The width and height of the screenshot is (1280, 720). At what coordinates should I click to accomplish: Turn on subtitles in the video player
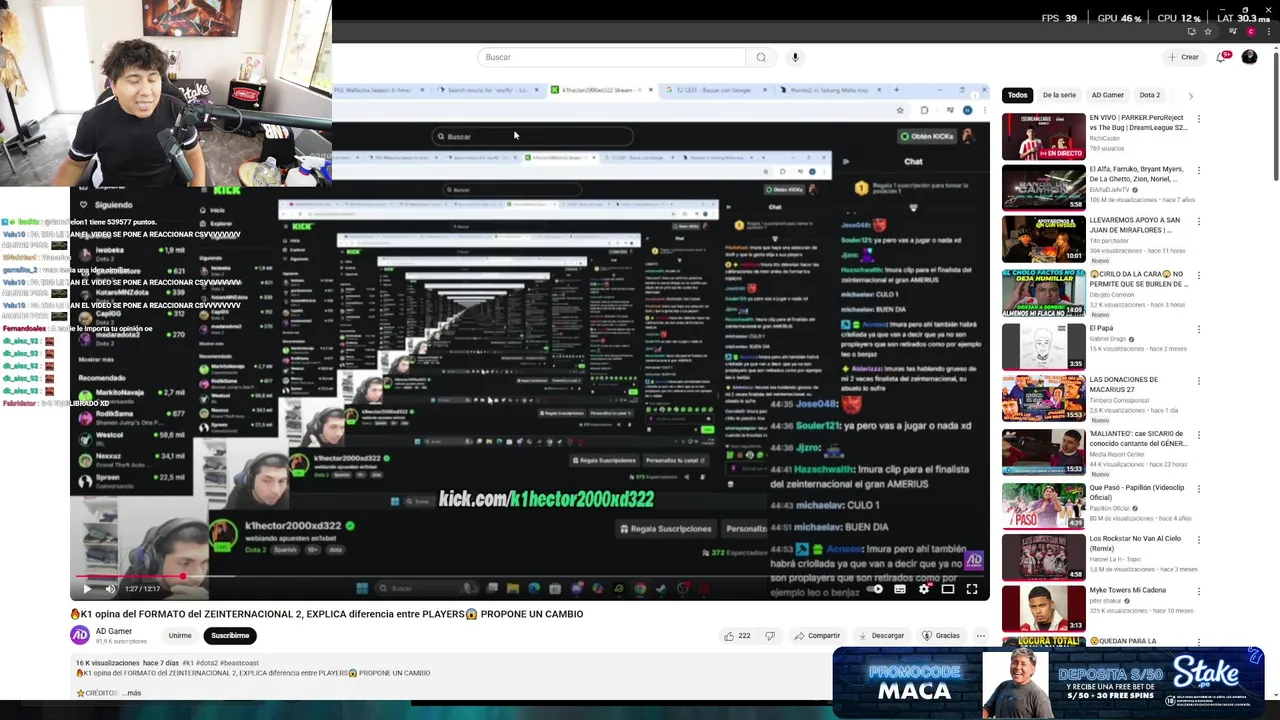click(x=900, y=589)
